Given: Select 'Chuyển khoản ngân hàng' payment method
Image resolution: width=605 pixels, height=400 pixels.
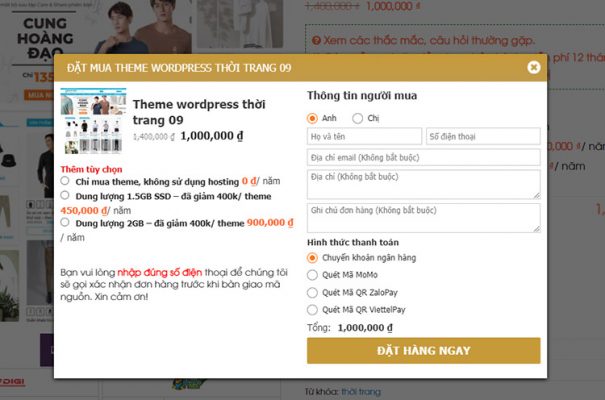Looking at the screenshot, I should pyautogui.click(x=313, y=258).
